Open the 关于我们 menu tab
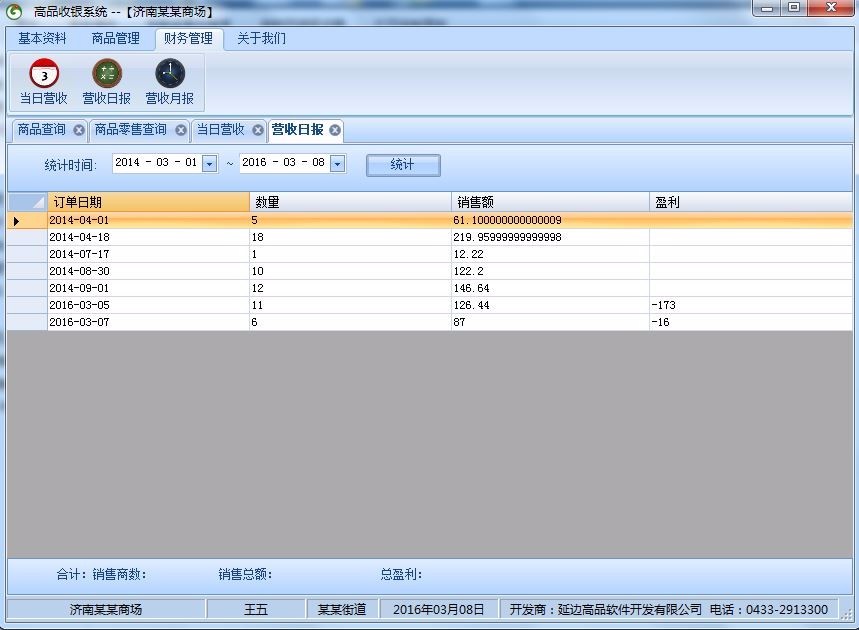Image resolution: width=859 pixels, height=630 pixels. pyautogui.click(x=260, y=38)
